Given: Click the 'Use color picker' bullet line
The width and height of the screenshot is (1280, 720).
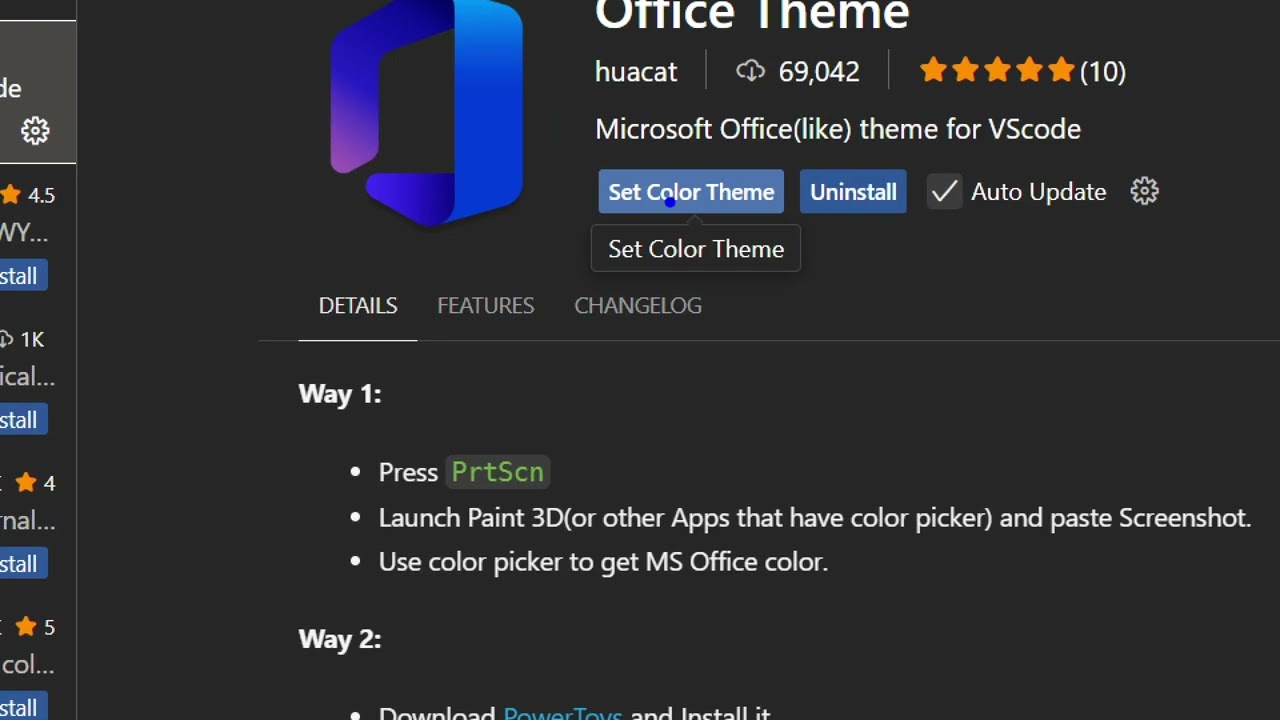Looking at the screenshot, I should pyautogui.click(x=603, y=561).
